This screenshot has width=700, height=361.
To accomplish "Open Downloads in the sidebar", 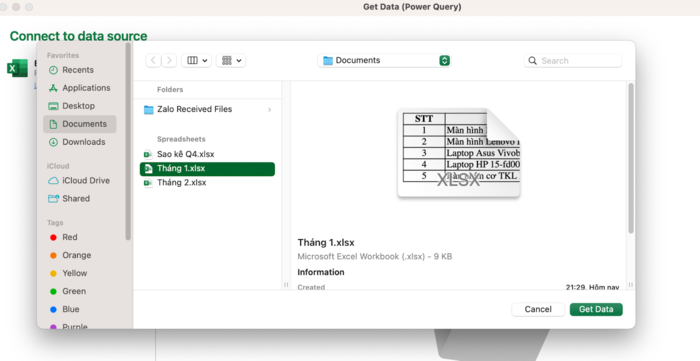I will pyautogui.click(x=79, y=142).
